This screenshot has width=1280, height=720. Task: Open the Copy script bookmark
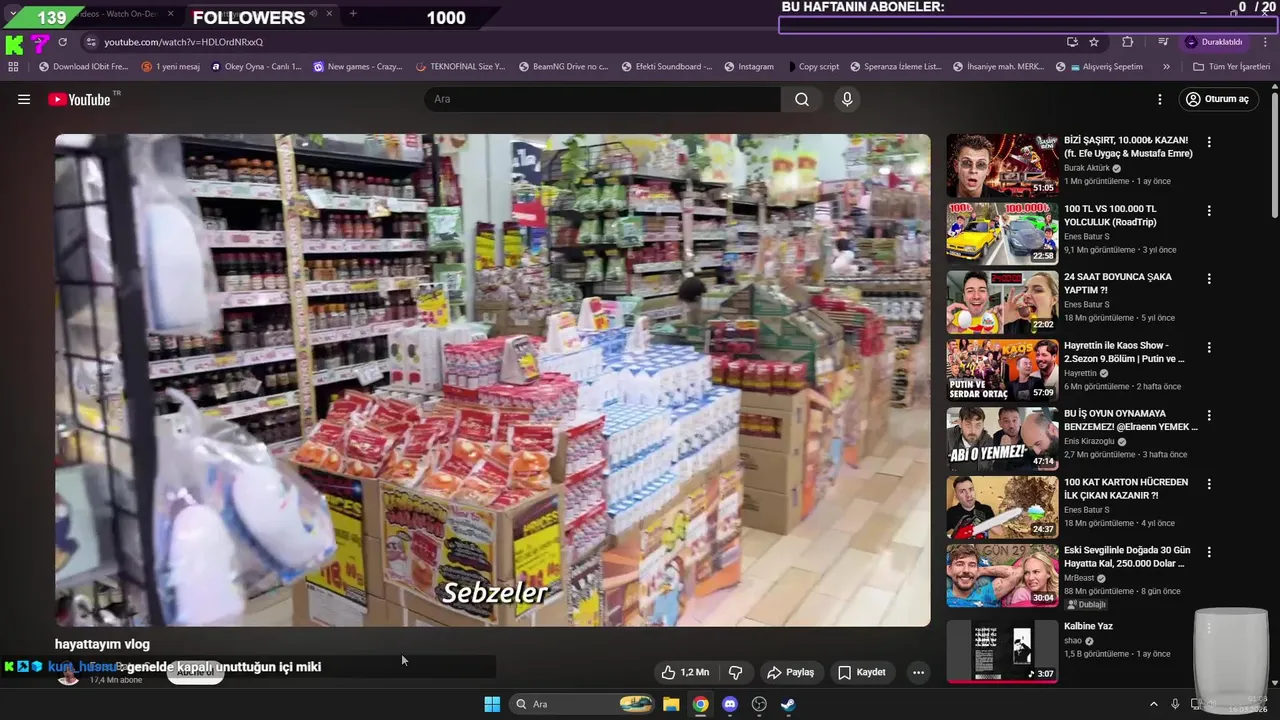[x=812, y=67]
